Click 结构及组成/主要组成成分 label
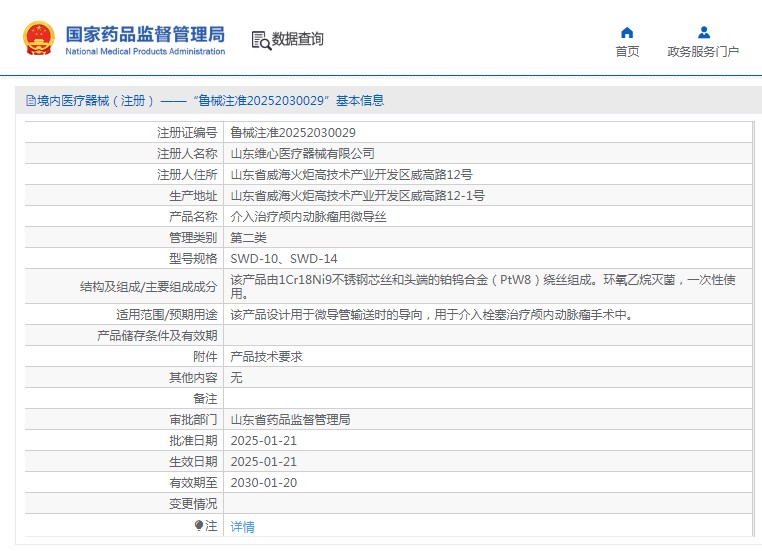Image resolution: width=762 pixels, height=551 pixels. (148, 287)
